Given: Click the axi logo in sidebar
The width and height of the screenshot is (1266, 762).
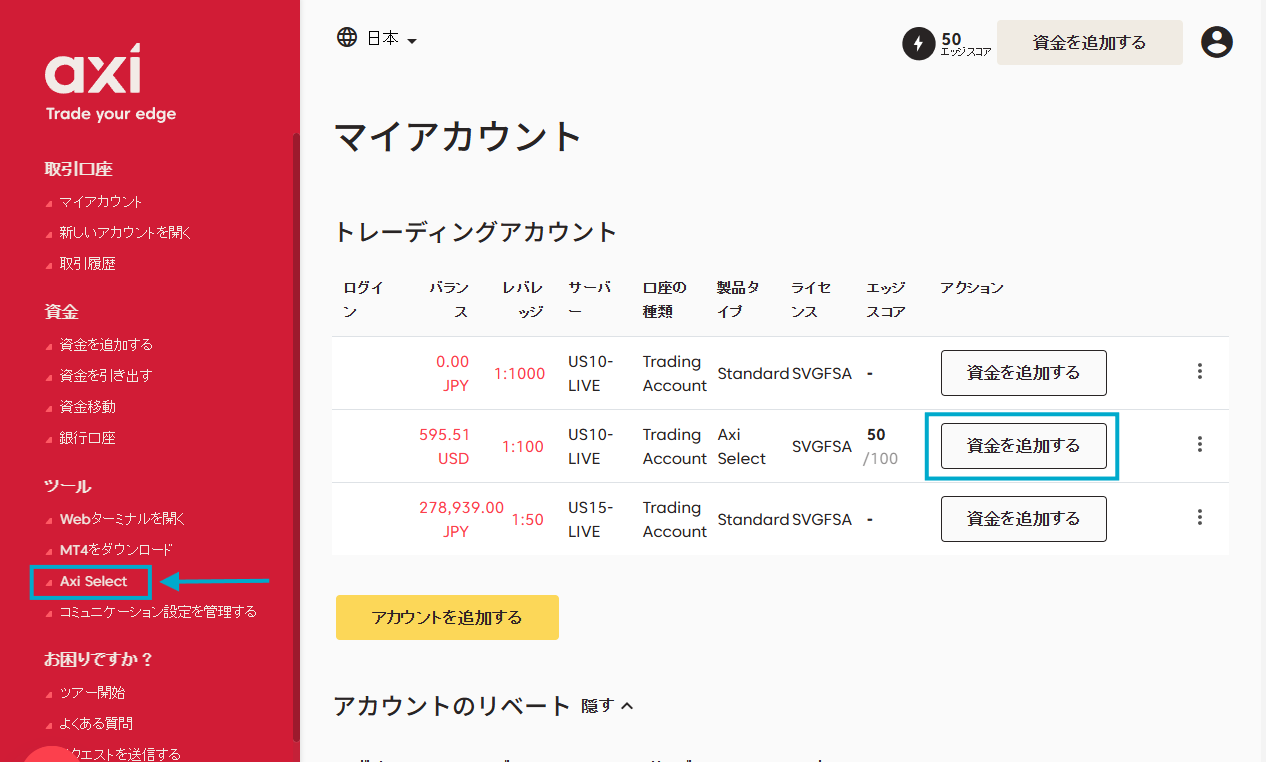Looking at the screenshot, I should pos(92,70).
